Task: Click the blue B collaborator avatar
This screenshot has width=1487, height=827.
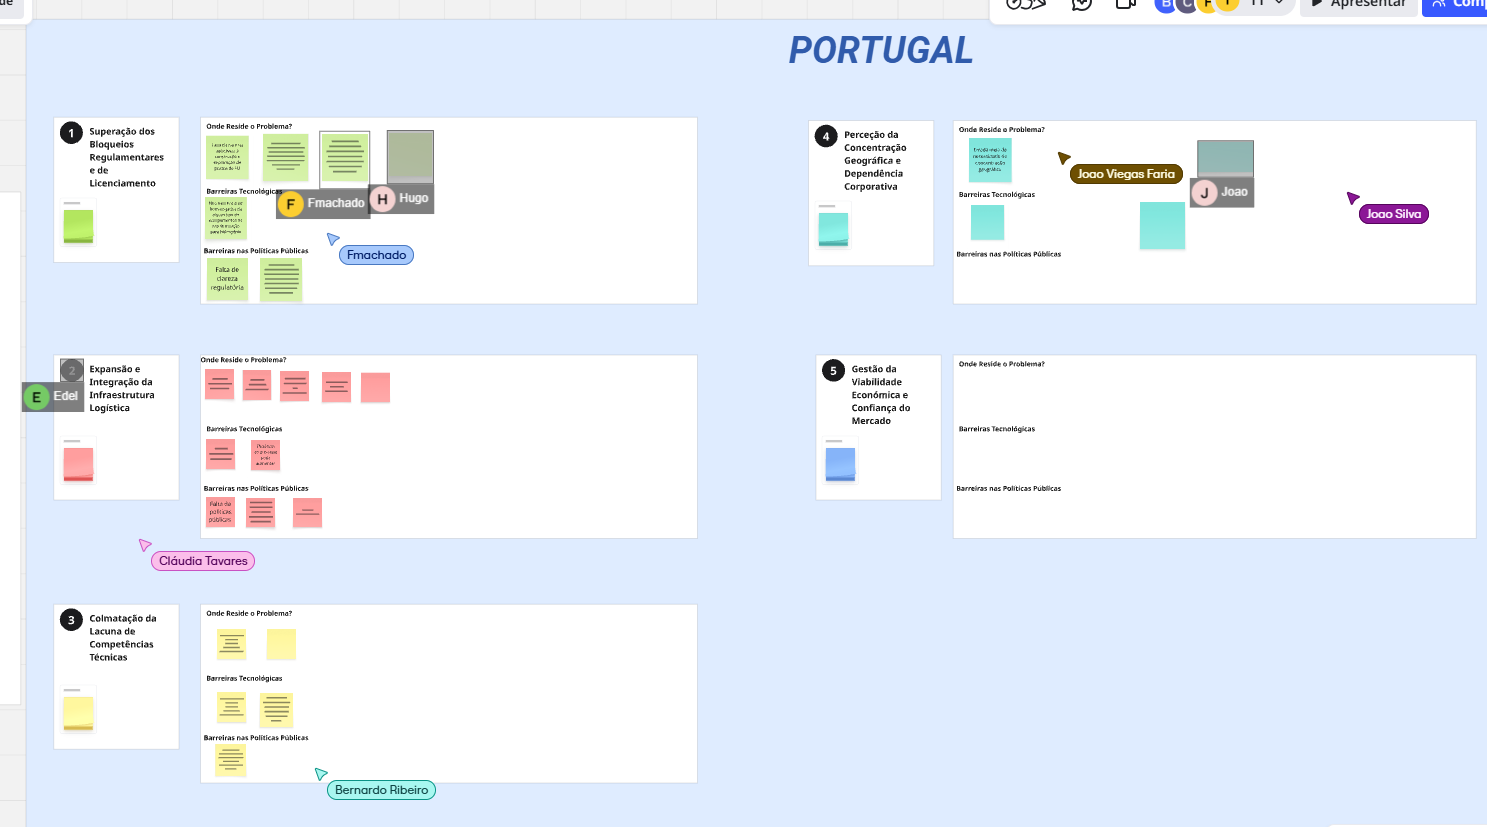Action: click(1165, 5)
